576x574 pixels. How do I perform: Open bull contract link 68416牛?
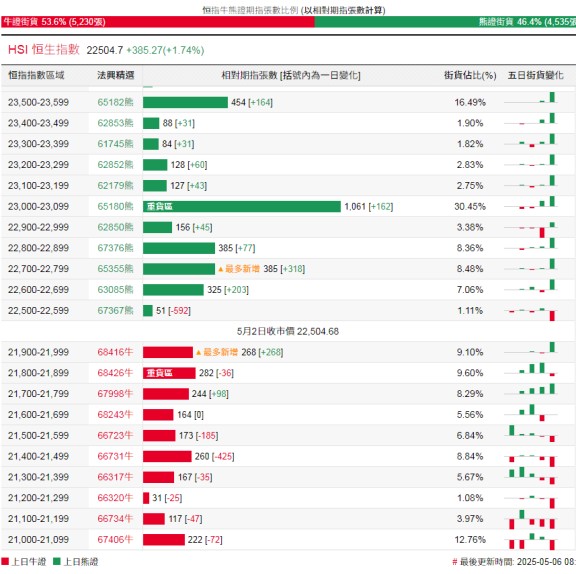(115, 352)
